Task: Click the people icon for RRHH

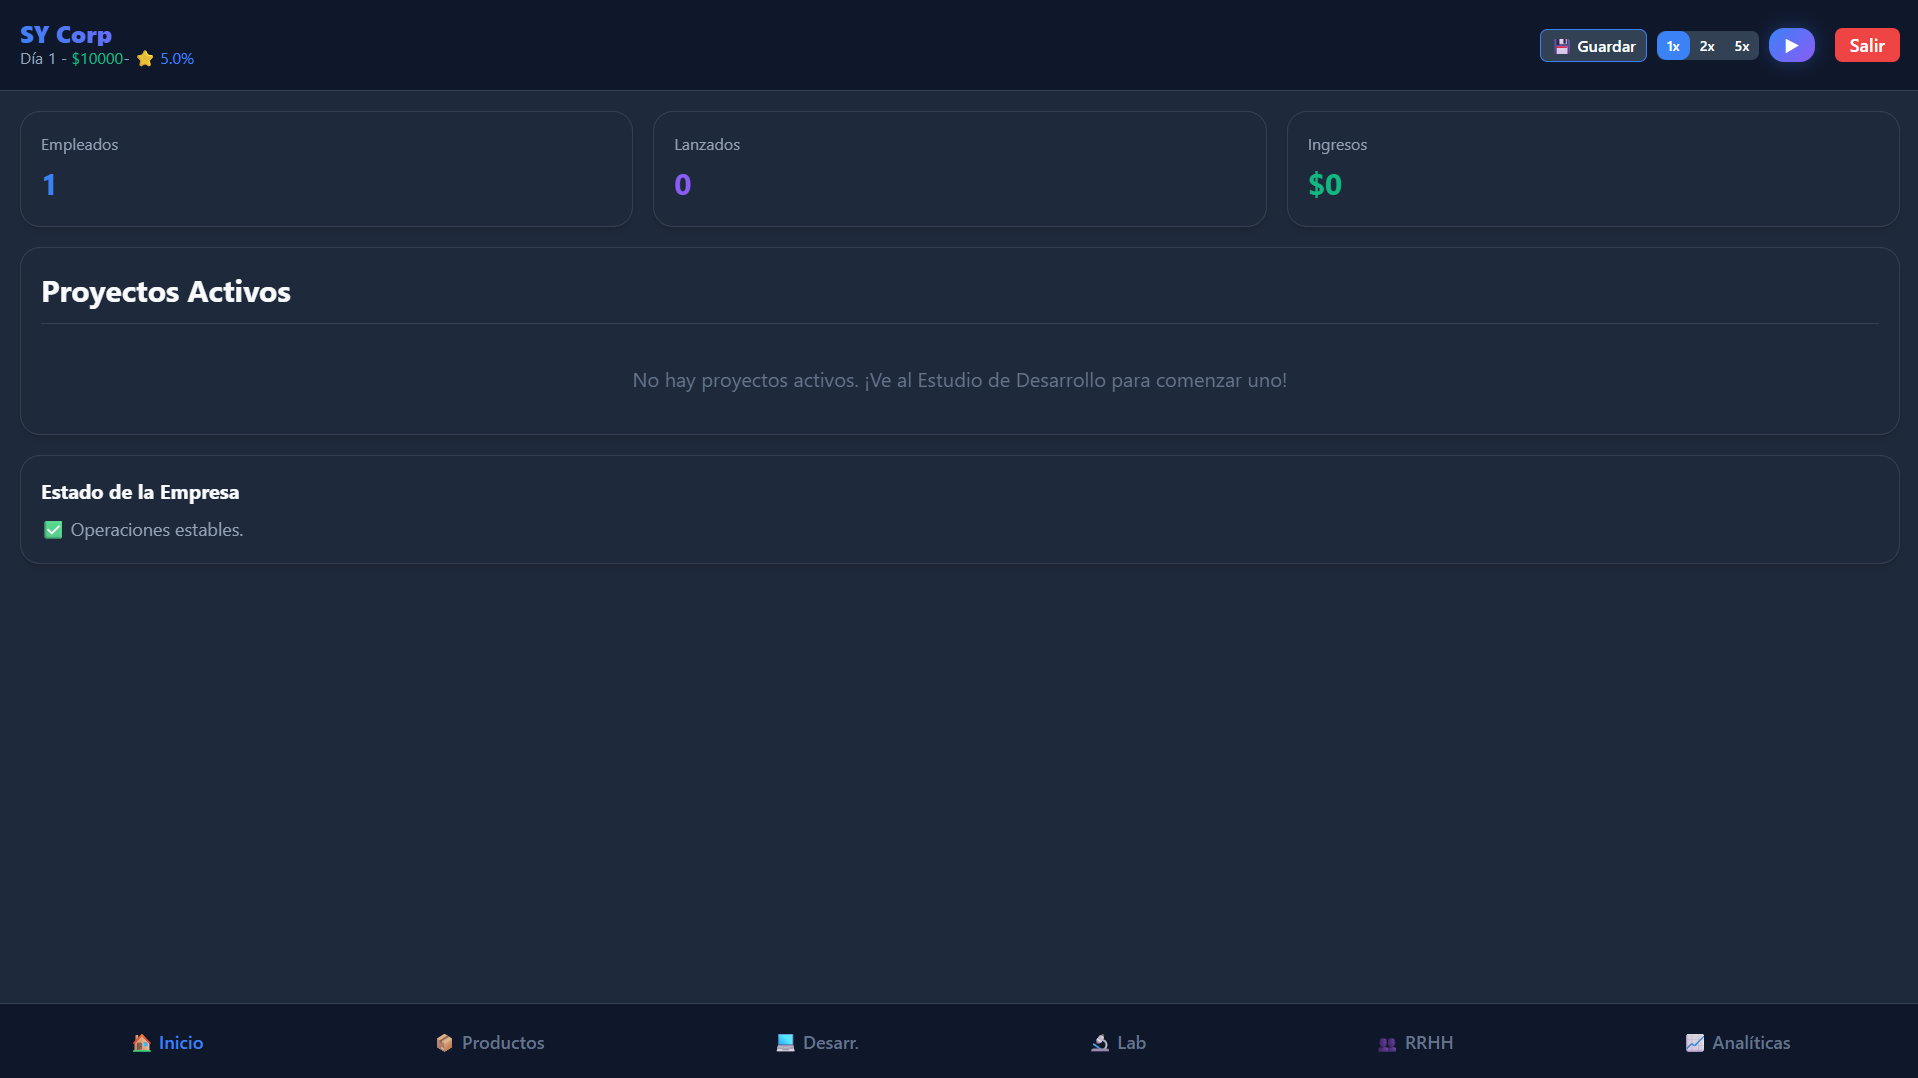Action: click(1387, 1043)
